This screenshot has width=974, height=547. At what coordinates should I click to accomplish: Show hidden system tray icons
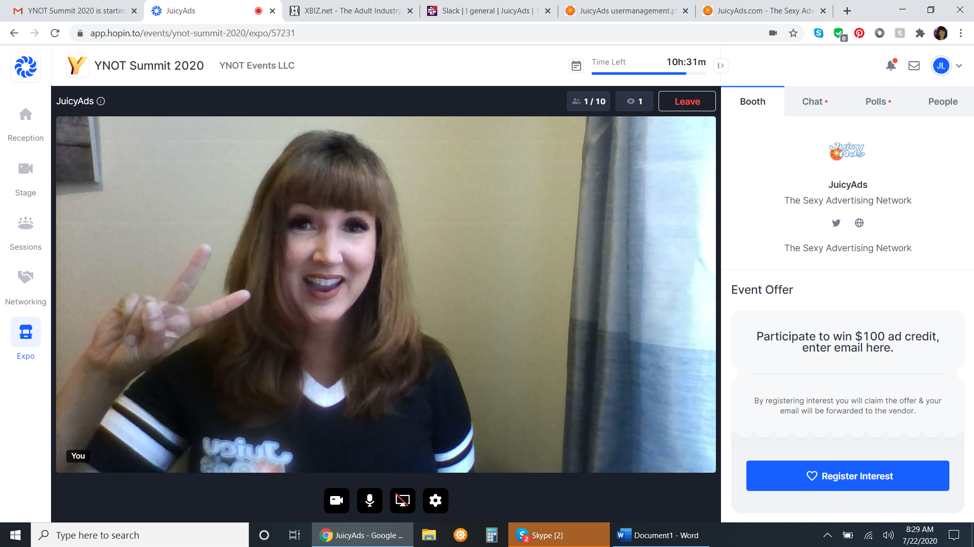(827, 535)
